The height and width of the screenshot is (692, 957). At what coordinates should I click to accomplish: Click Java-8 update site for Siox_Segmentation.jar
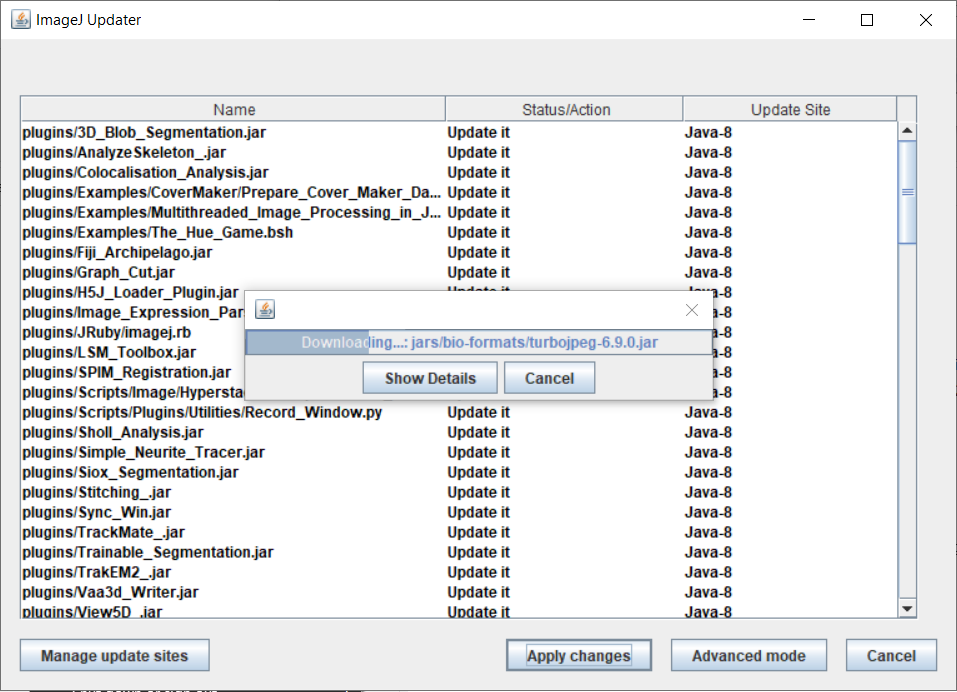(x=708, y=472)
